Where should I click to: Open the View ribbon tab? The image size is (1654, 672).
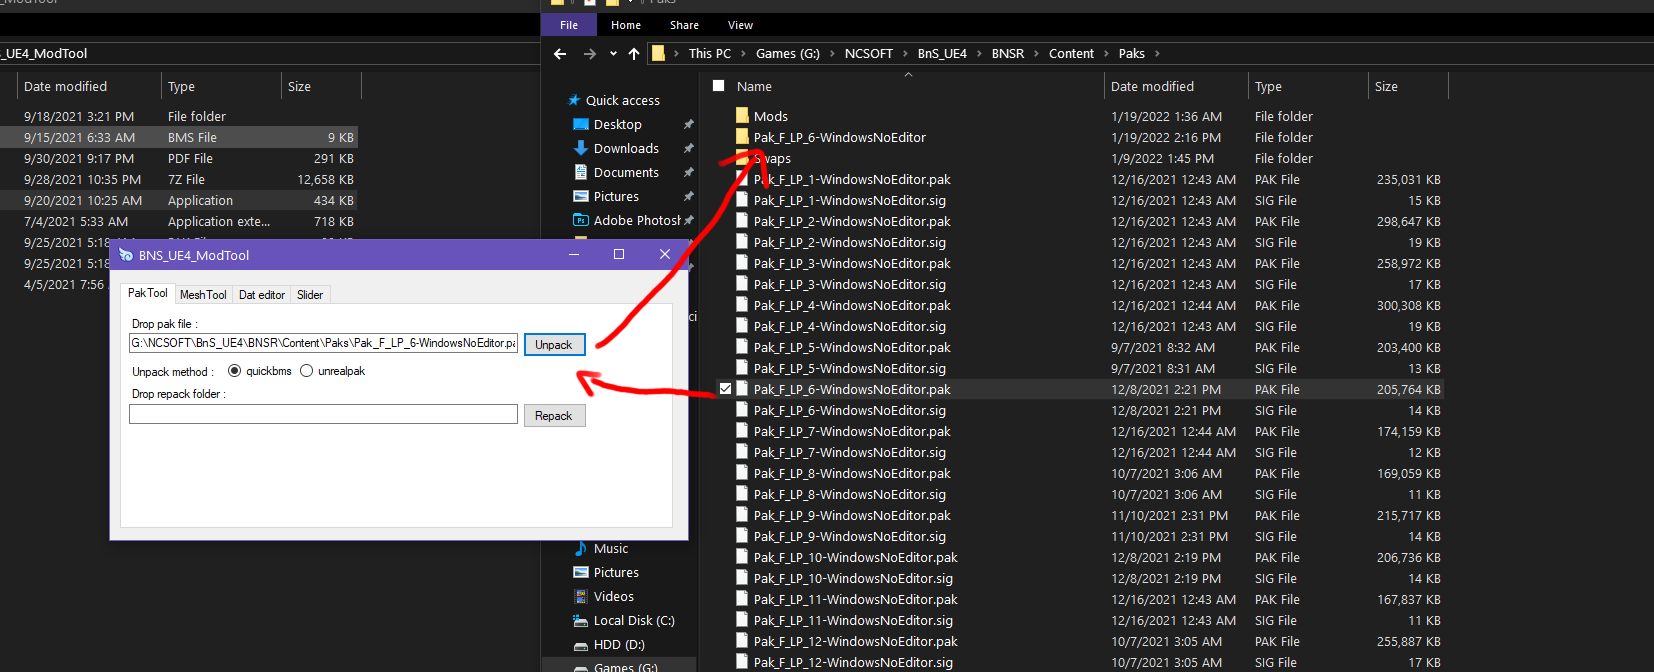(741, 25)
